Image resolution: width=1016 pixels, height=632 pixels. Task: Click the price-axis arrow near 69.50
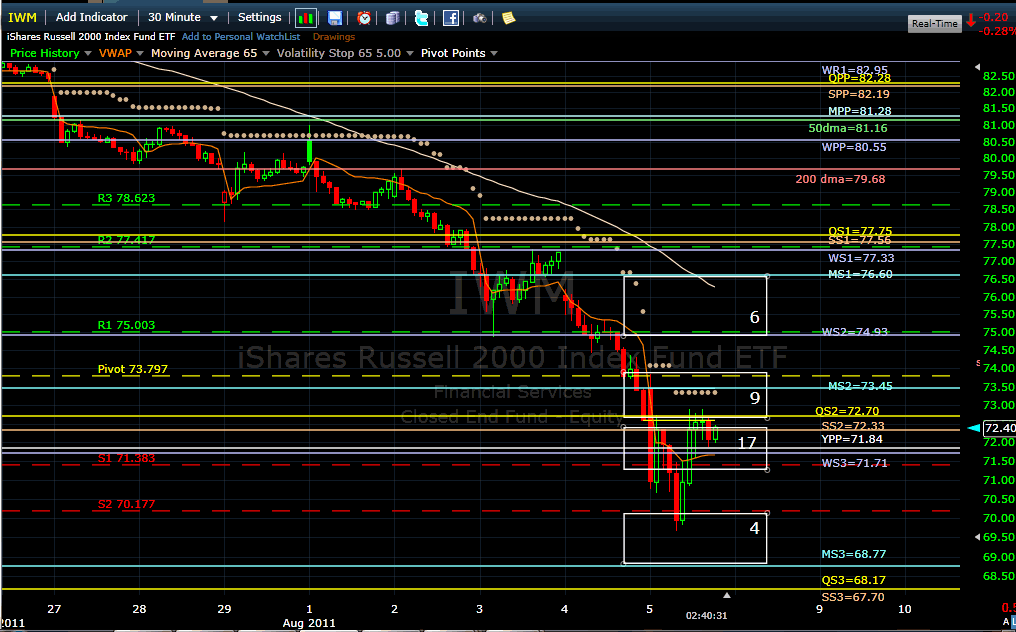978,537
